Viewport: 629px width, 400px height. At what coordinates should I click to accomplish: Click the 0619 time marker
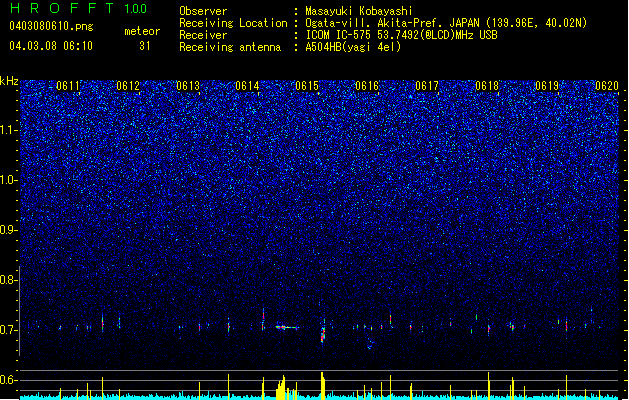547,86
